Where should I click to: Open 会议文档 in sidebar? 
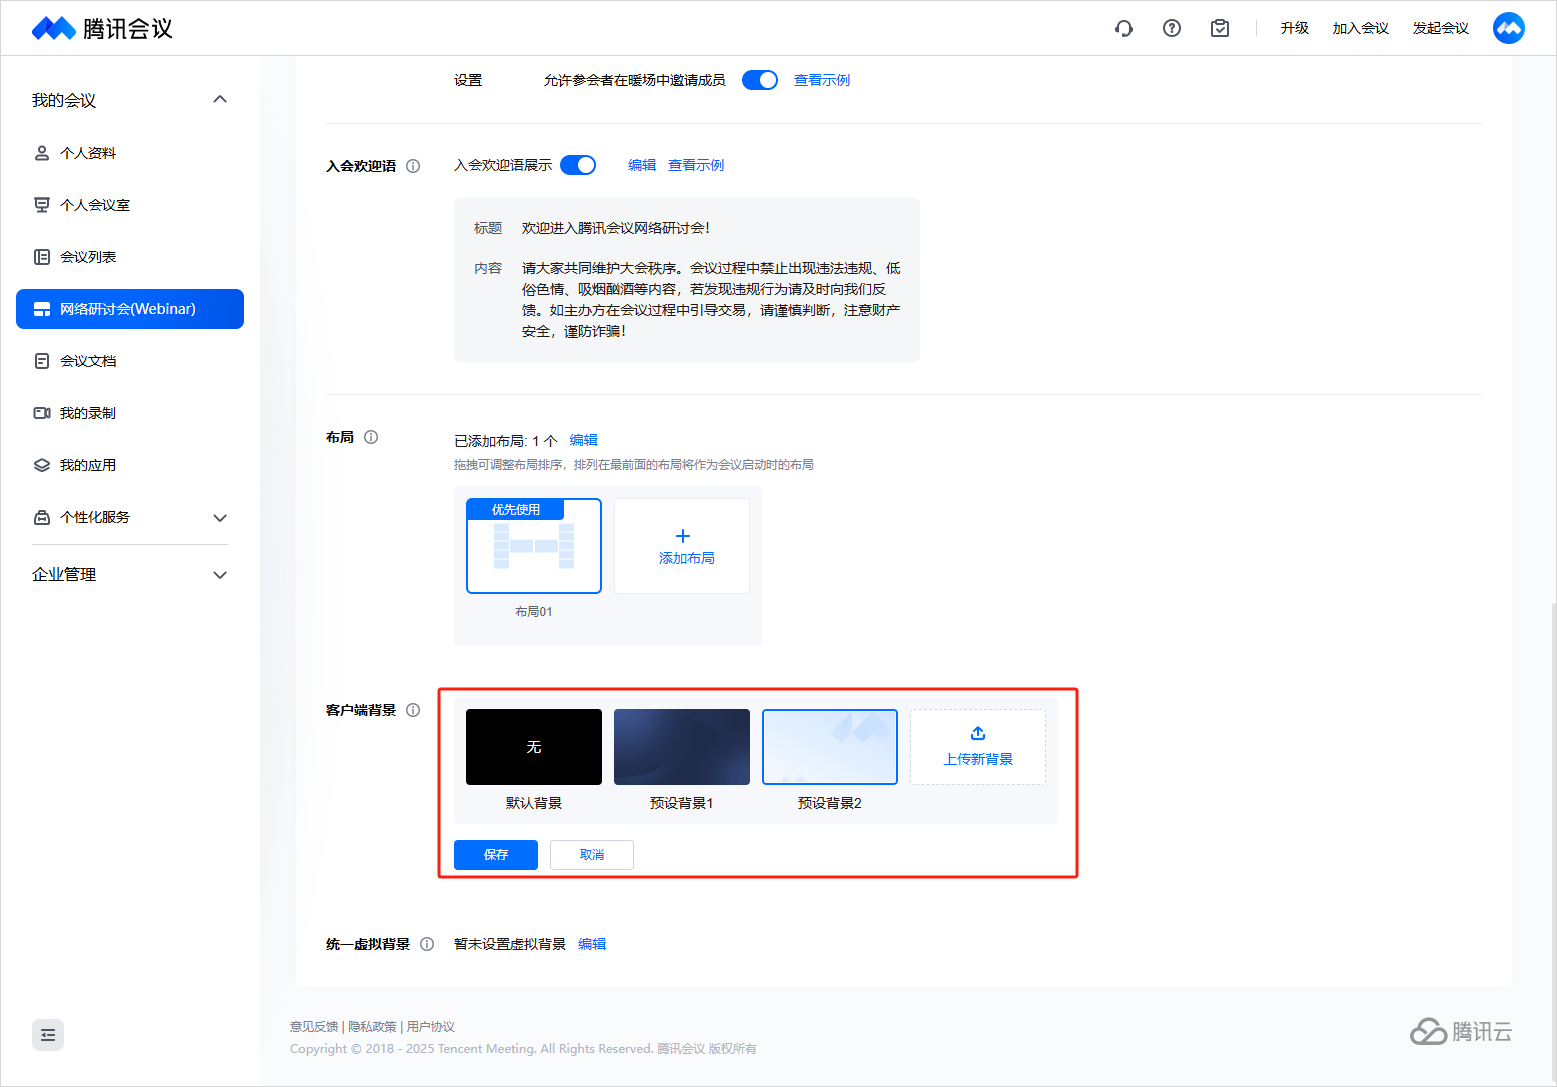[130, 361]
